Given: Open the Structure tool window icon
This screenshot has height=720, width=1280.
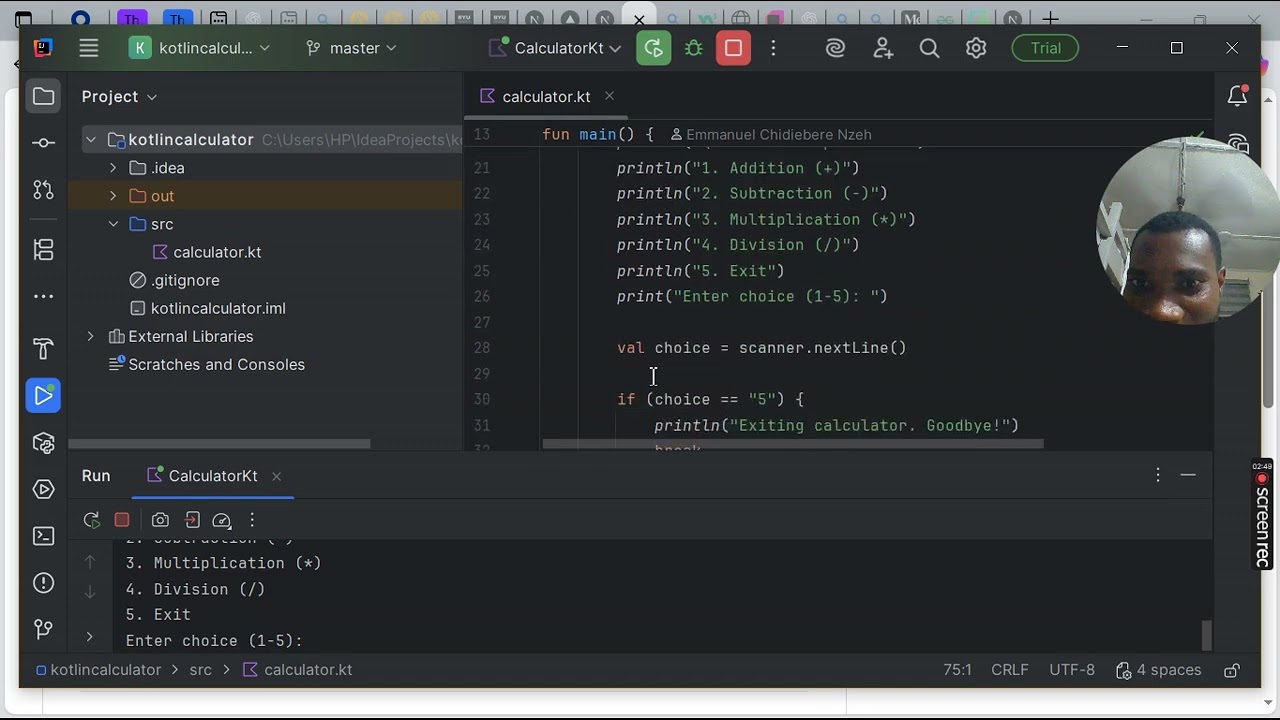Looking at the screenshot, I should [43, 249].
